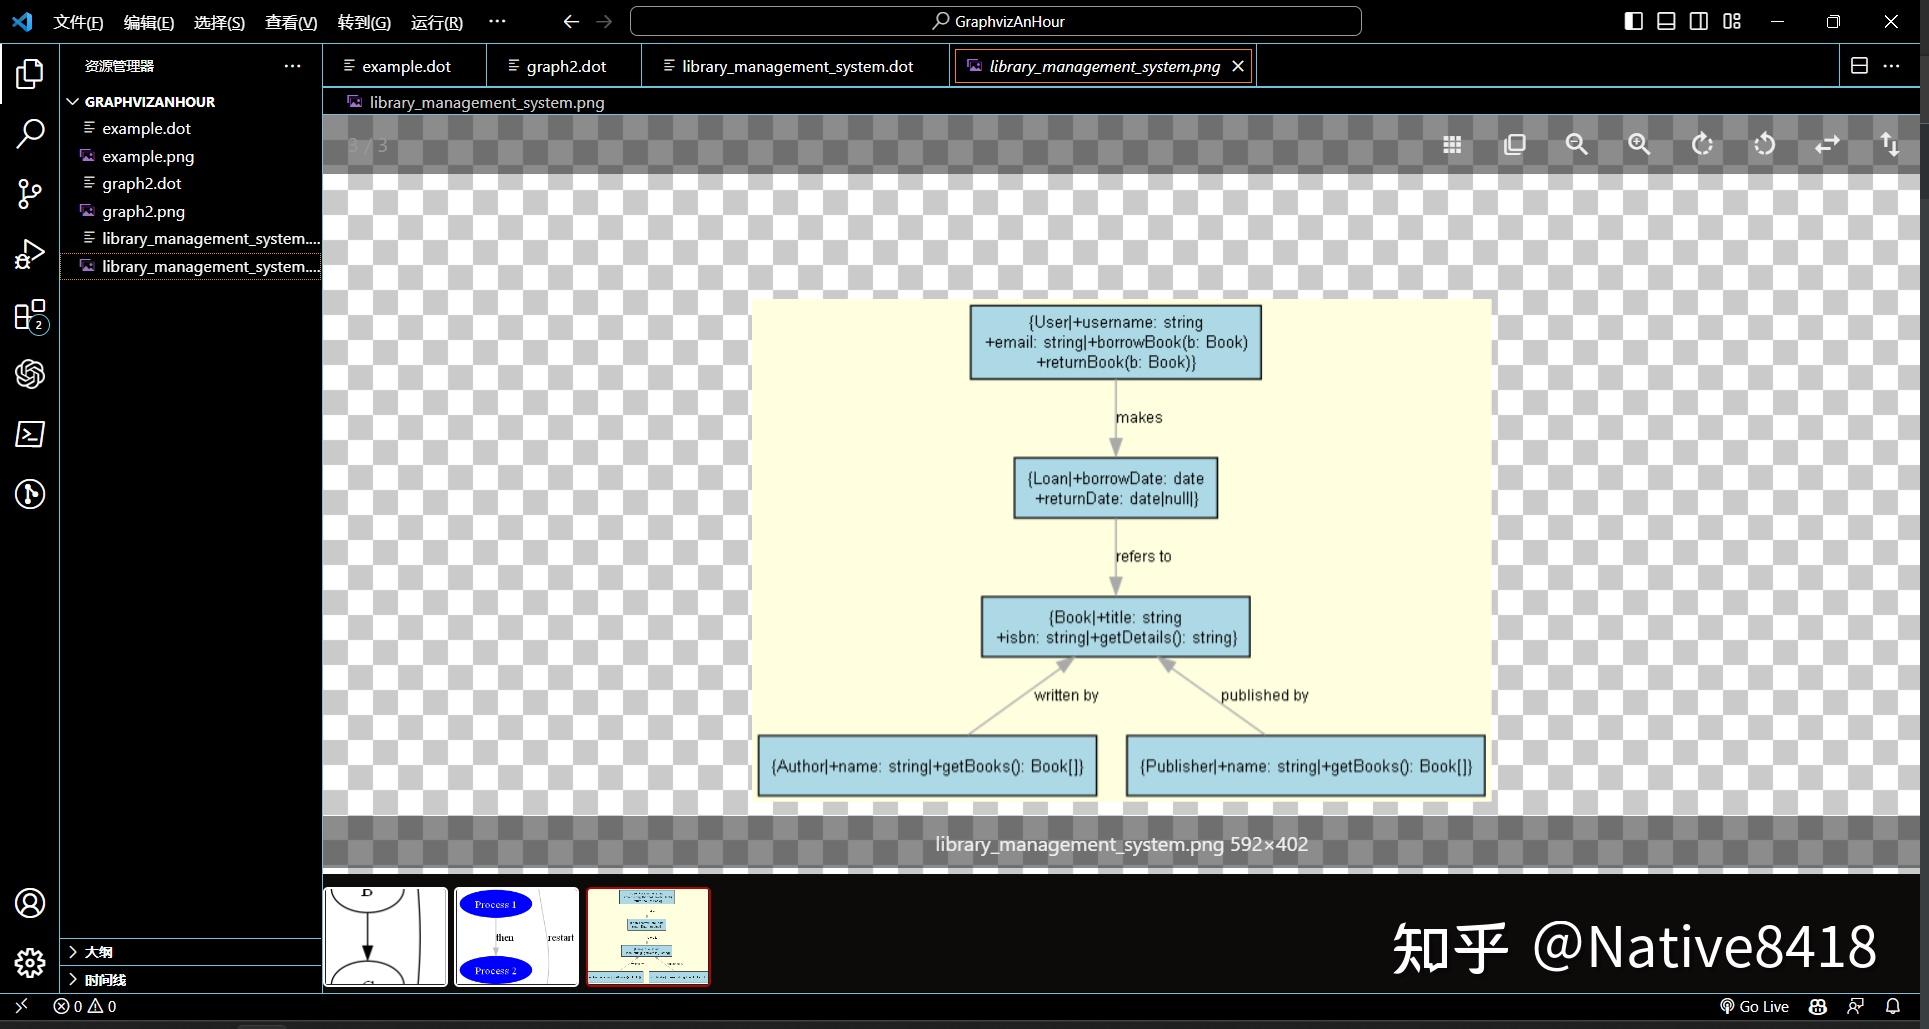Screen dimensions: 1929x1029
Task: Open the 文件 menu
Action: click(x=77, y=21)
